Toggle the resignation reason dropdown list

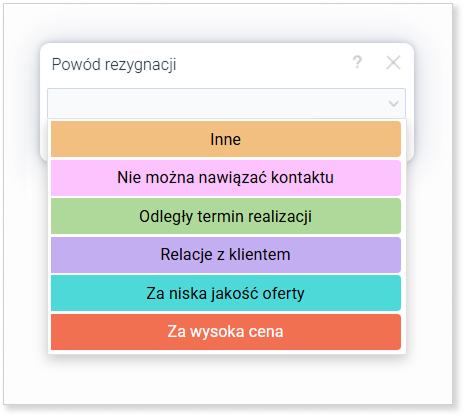(x=226, y=103)
